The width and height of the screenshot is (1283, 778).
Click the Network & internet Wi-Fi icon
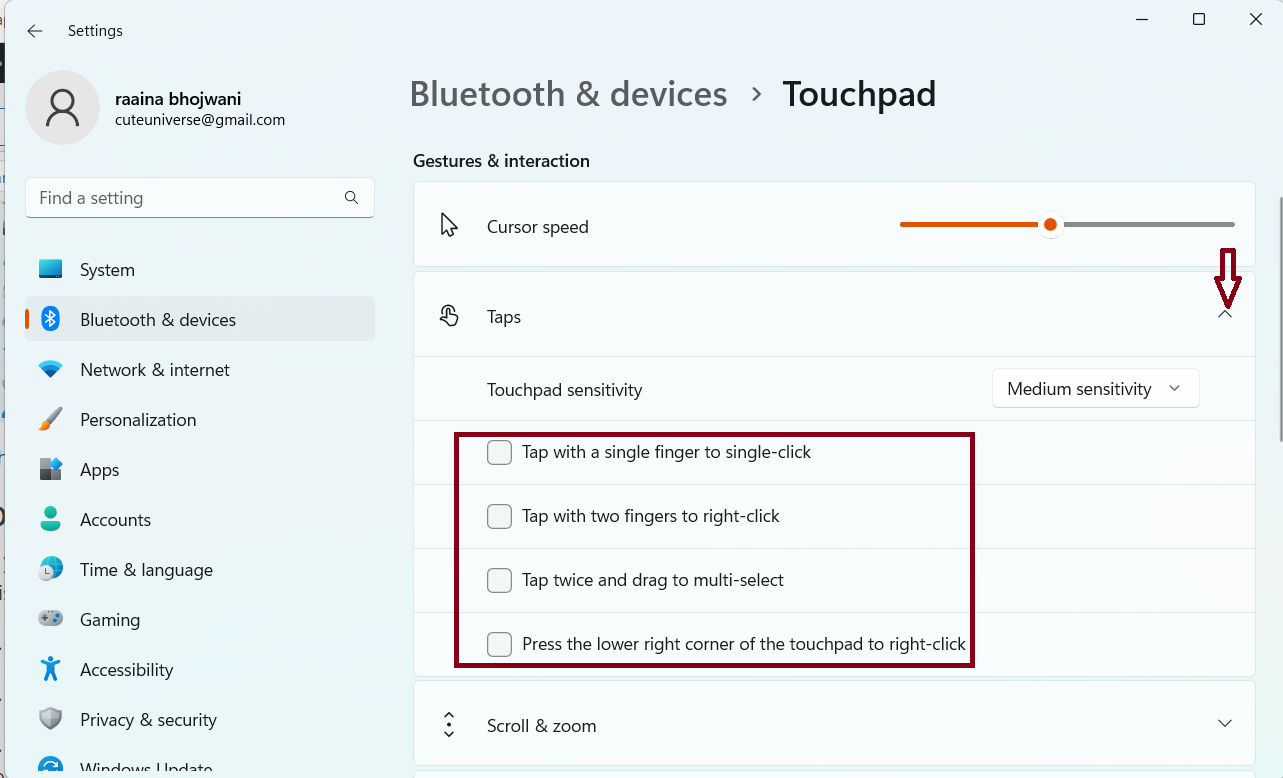point(50,370)
